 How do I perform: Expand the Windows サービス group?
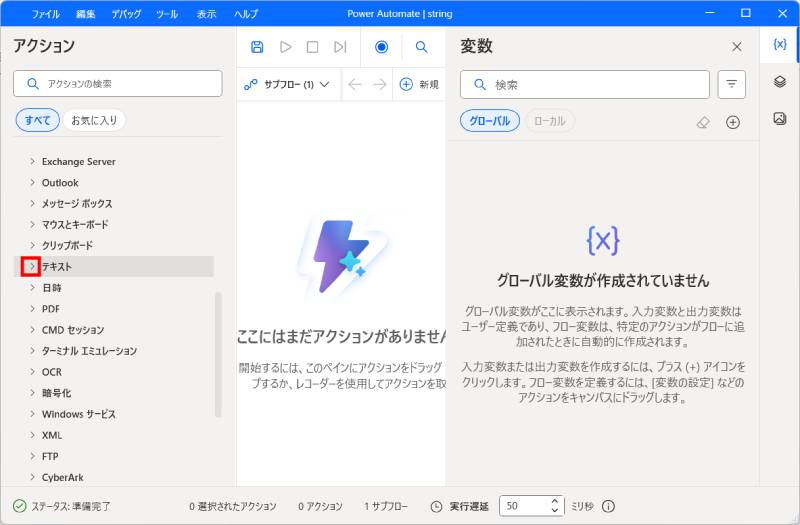pos(33,414)
